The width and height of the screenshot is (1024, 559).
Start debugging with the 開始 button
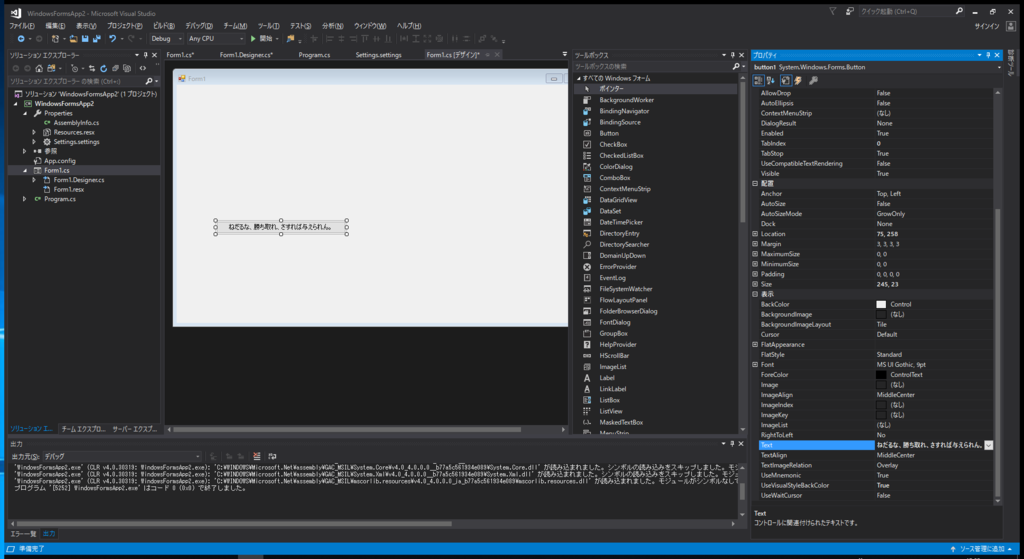tap(263, 39)
